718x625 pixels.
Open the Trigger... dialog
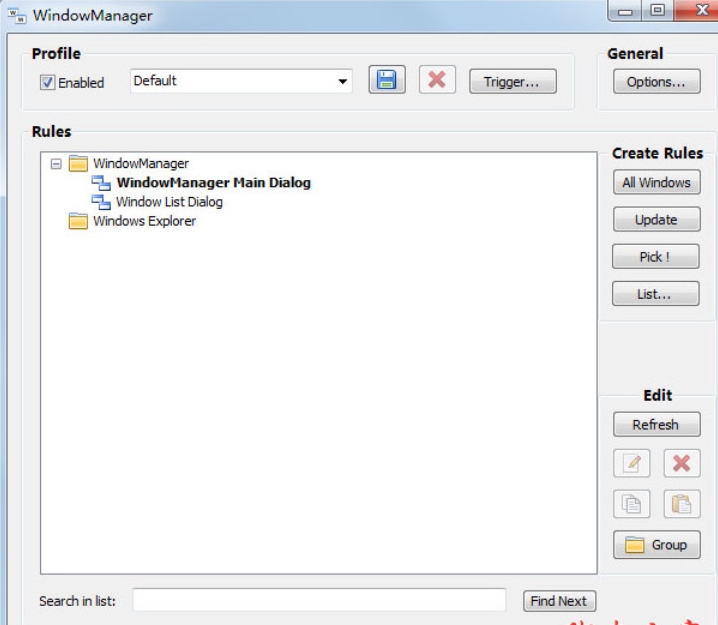pyautogui.click(x=513, y=82)
